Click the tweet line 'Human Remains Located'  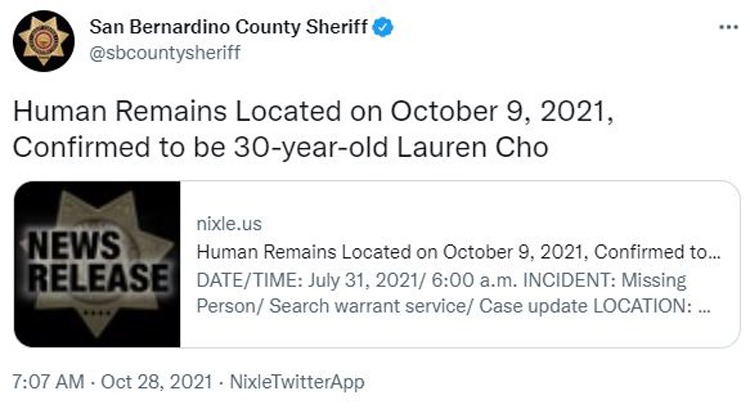[x=176, y=111]
